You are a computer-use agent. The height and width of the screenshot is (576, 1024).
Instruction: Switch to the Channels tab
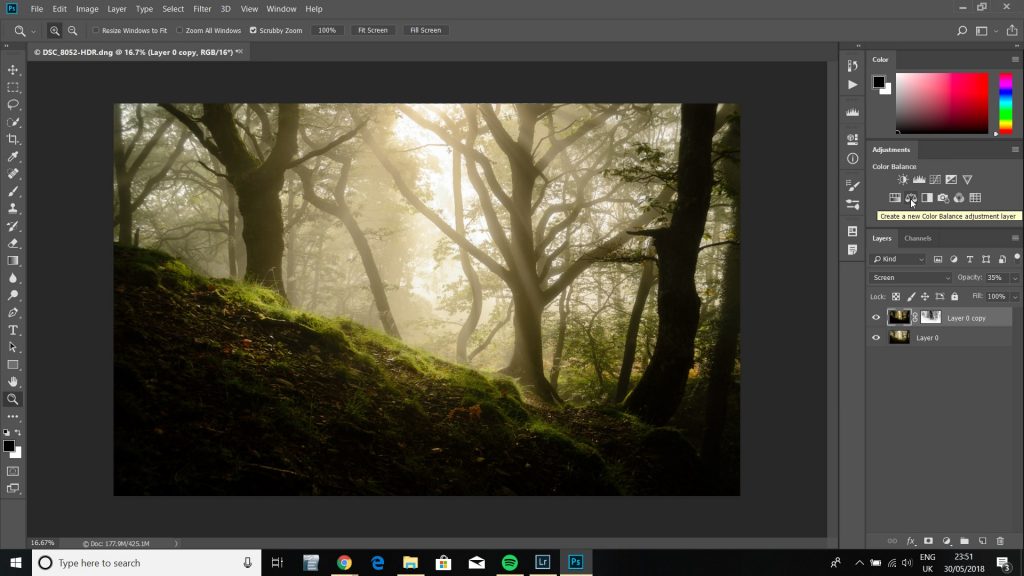916,238
